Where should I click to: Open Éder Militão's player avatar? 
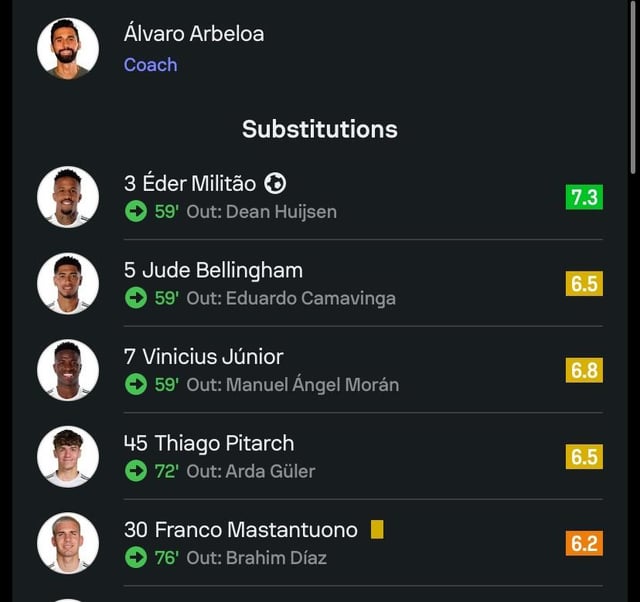(x=68, y=197)
